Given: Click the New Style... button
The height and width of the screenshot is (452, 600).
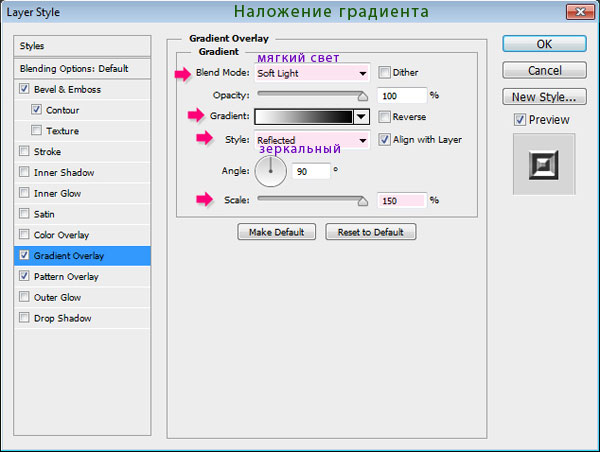Looking at the screenshot, I should [x=544, y=97].
